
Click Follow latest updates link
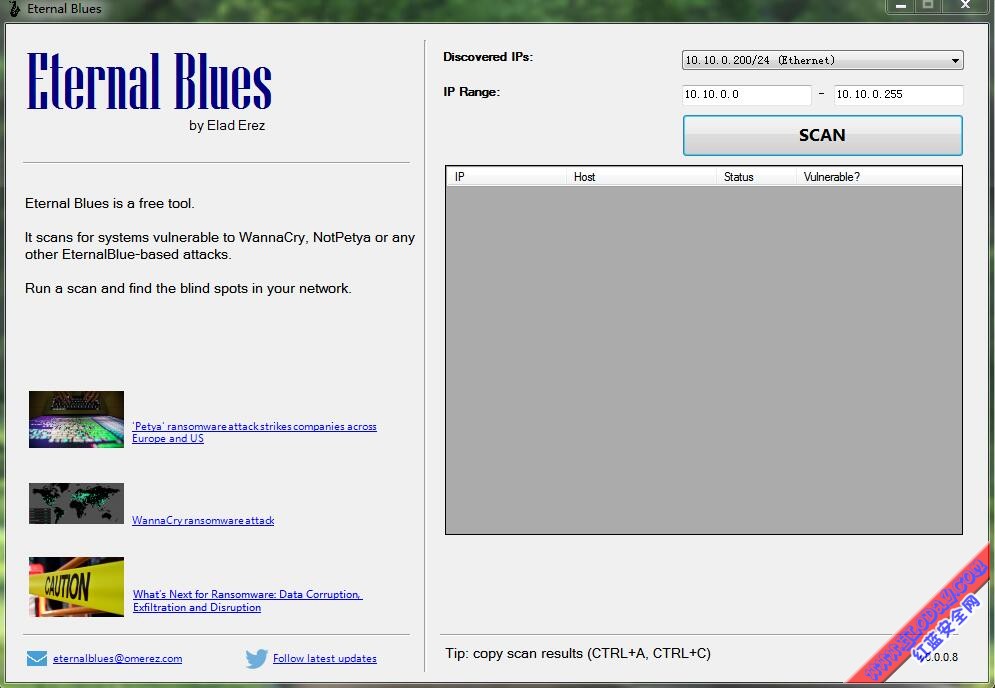325,658
